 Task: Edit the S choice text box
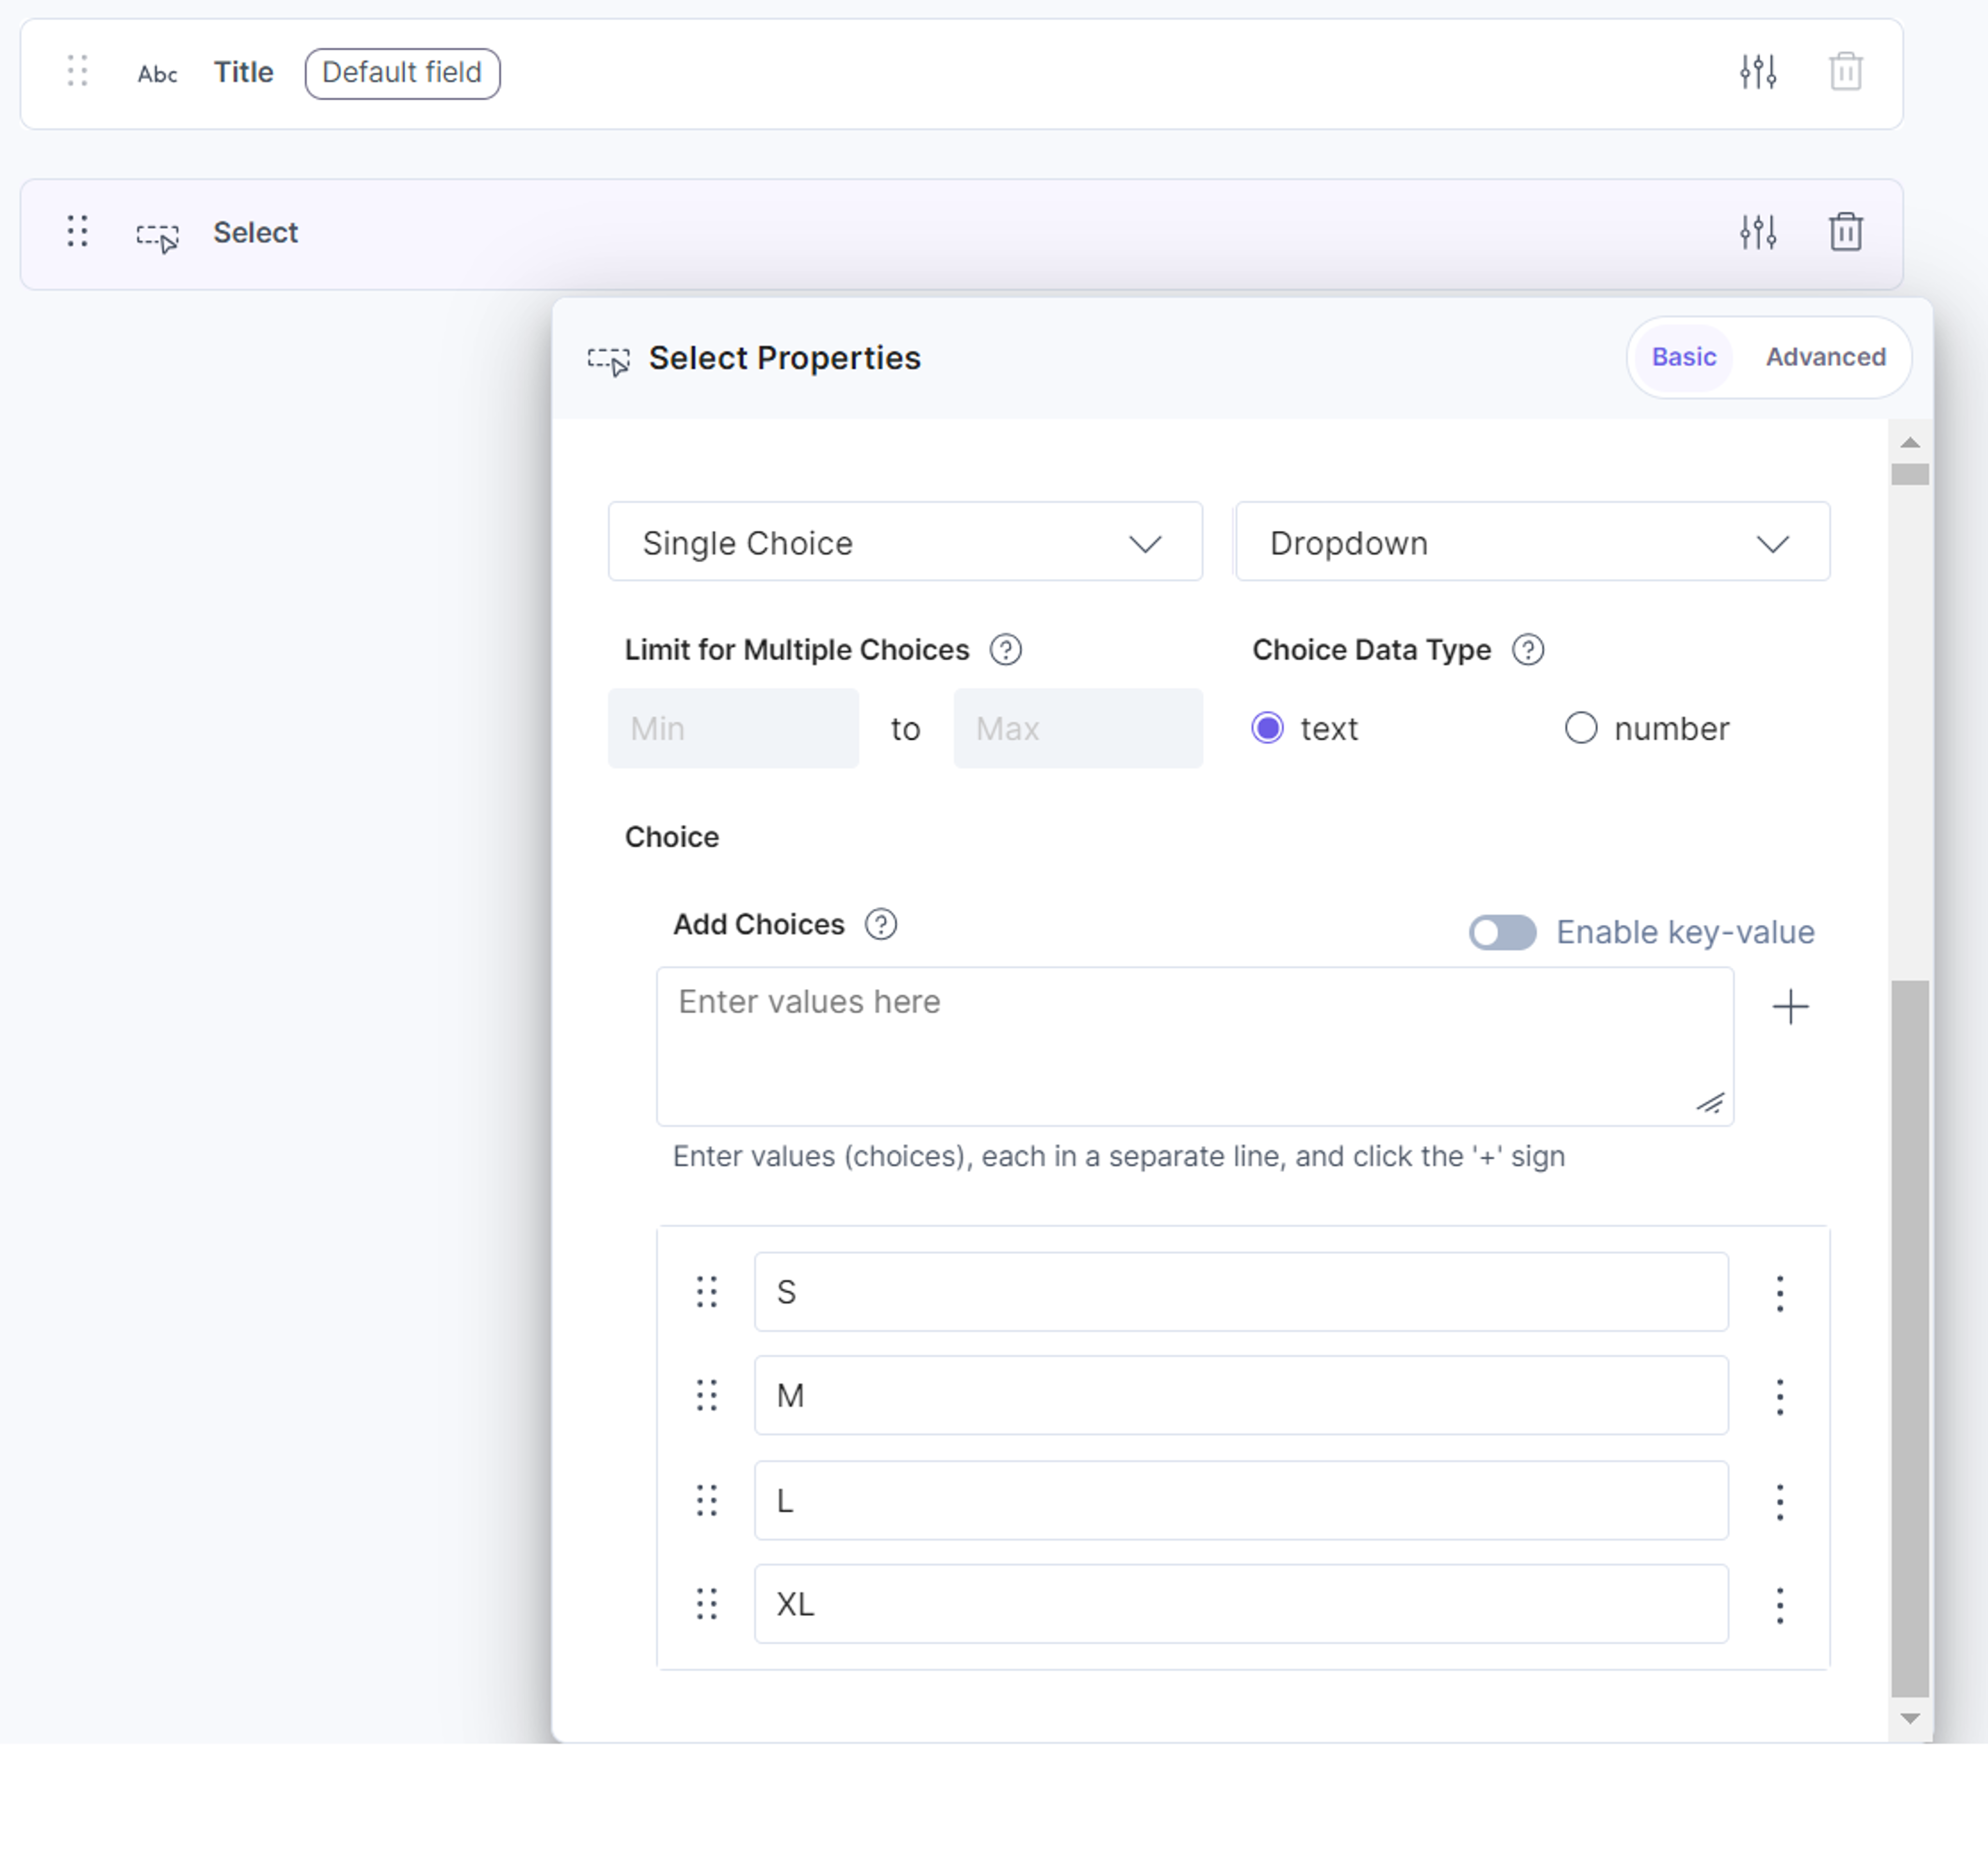tap(1241, 1292)
